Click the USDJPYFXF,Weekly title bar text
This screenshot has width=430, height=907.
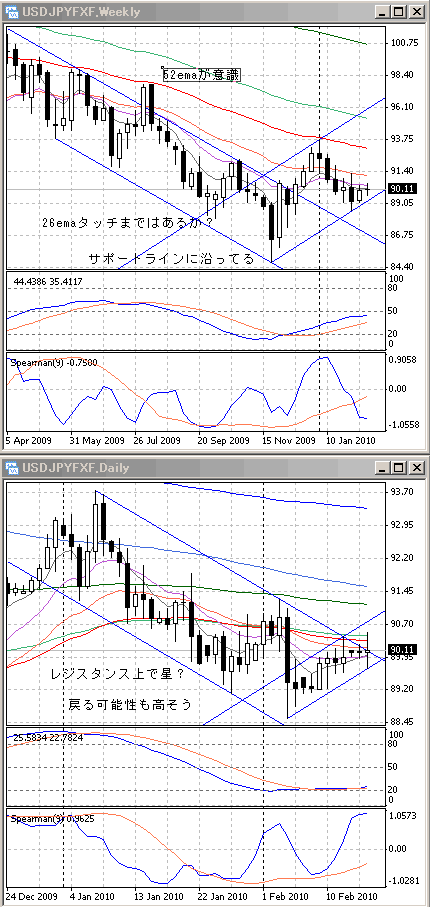point(80,12)
